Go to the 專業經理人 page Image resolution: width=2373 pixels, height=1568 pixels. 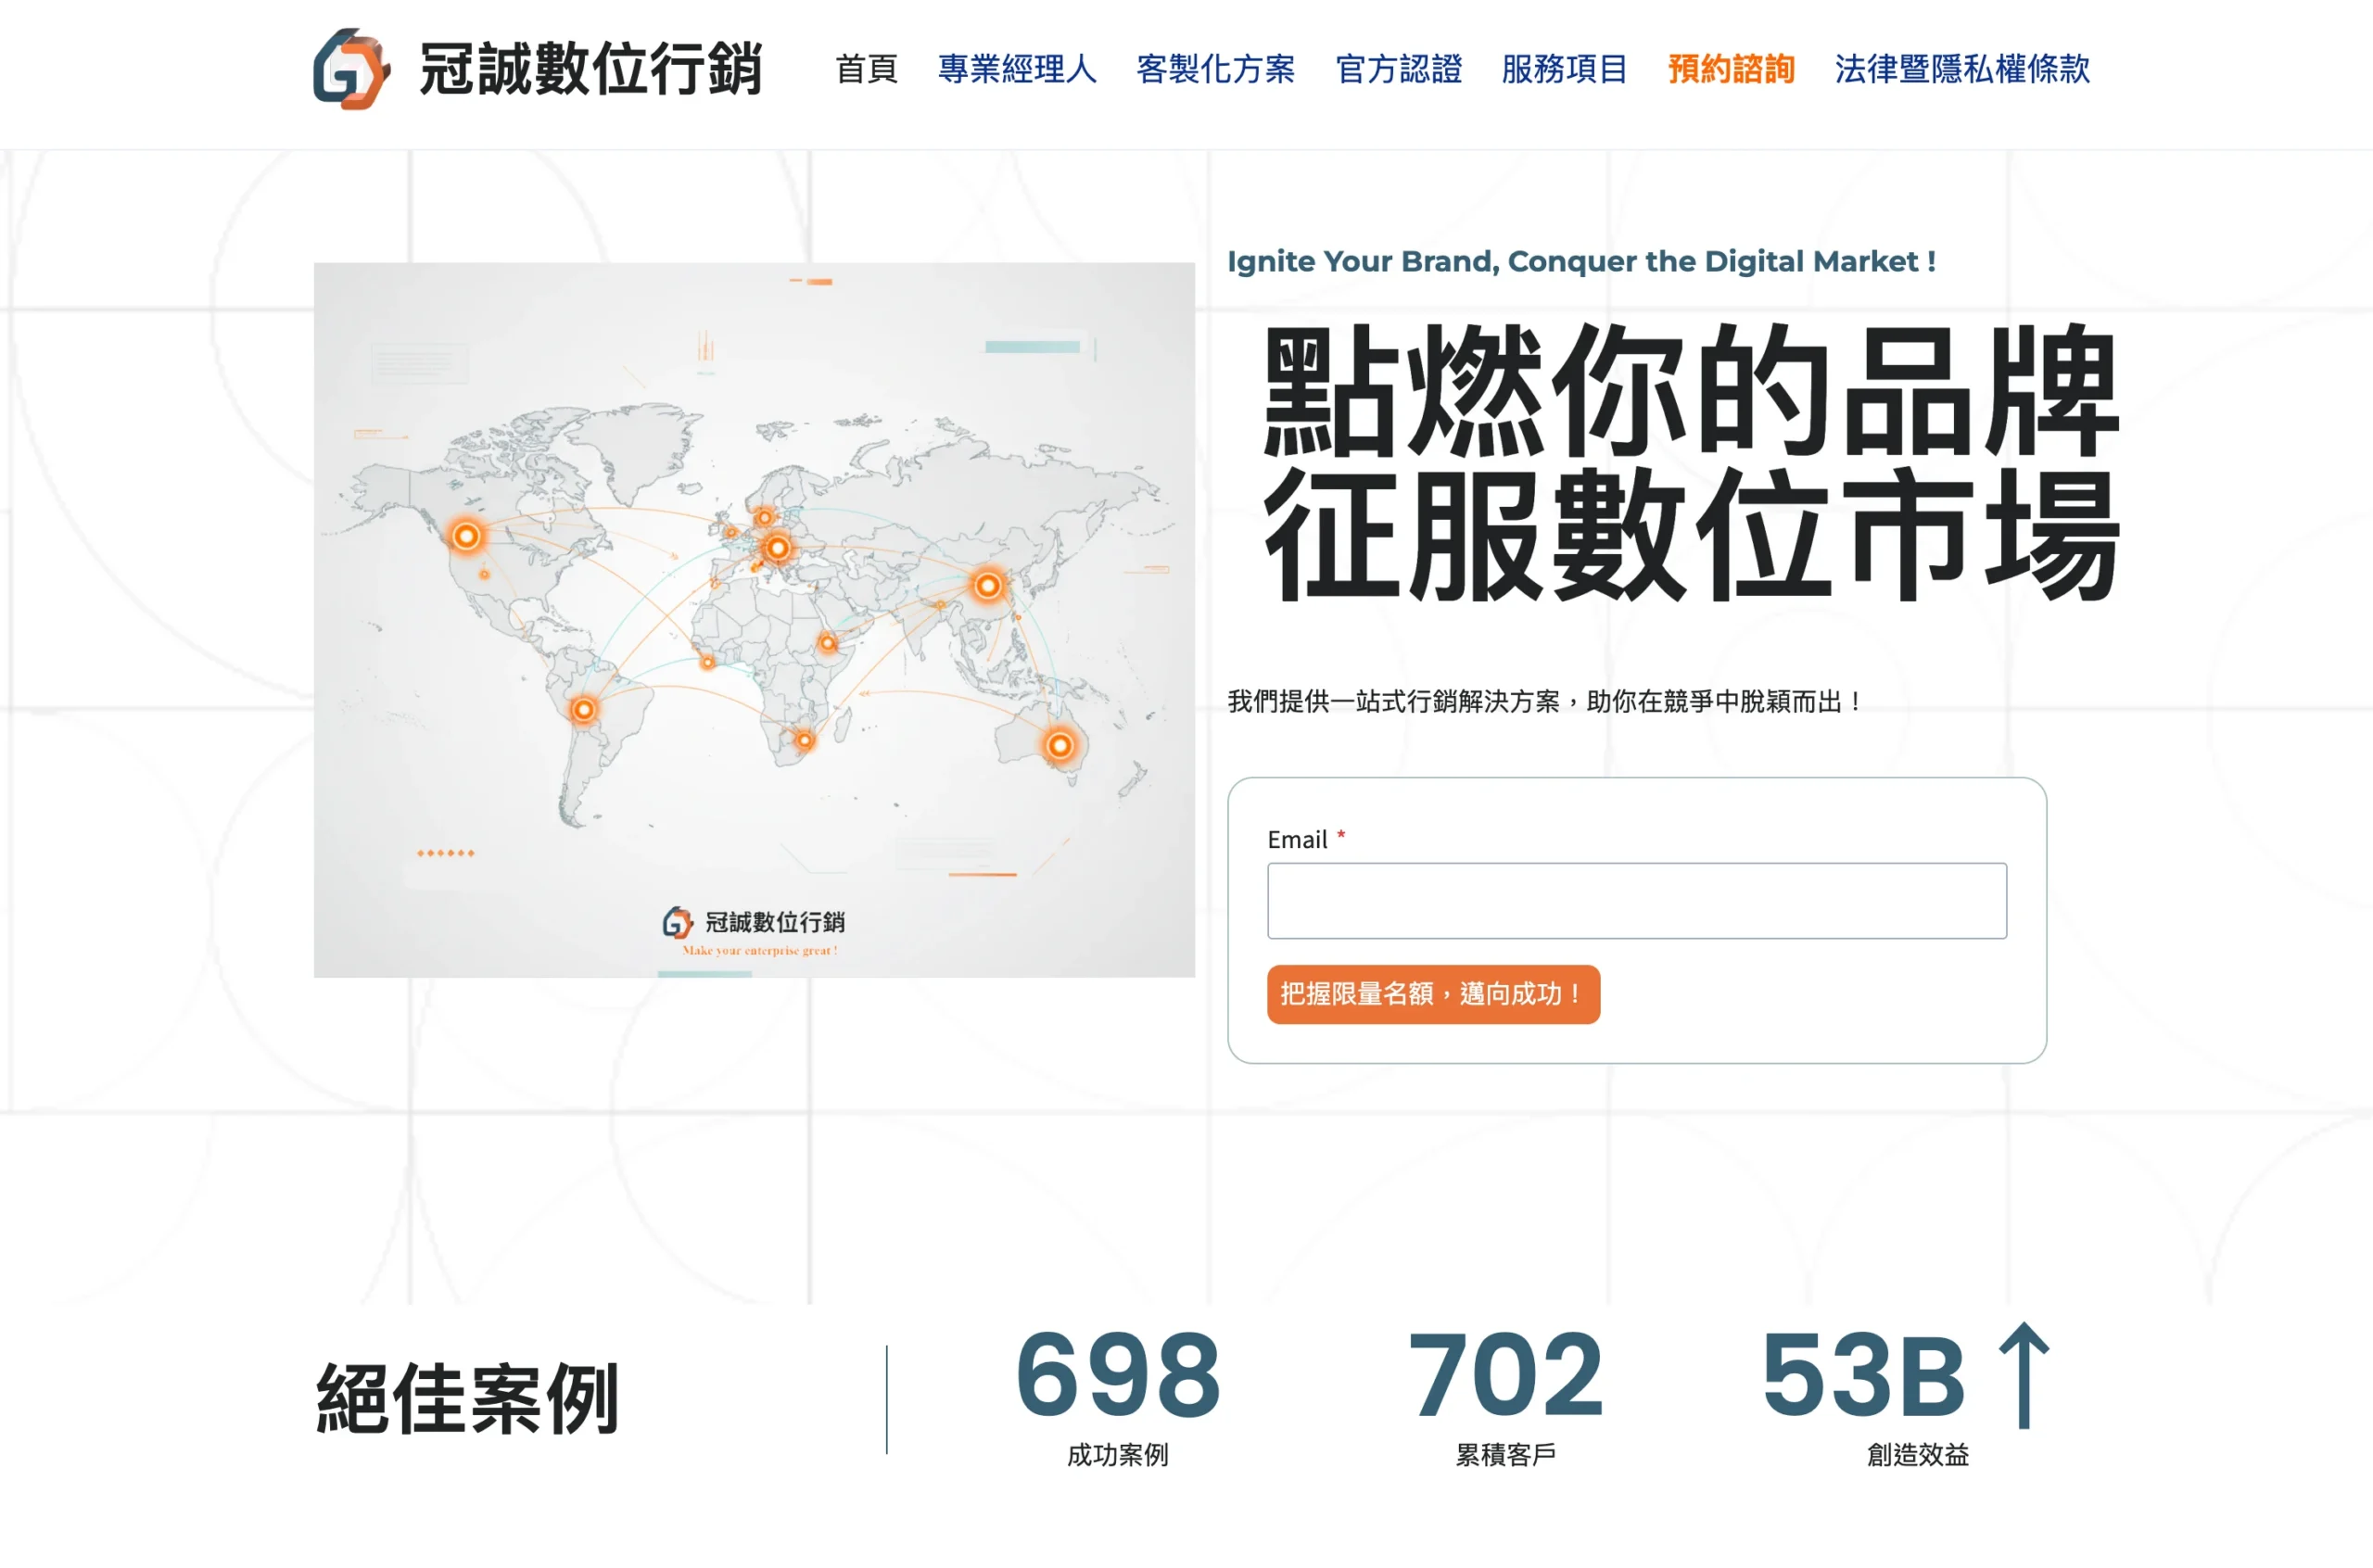pos(1017,69)
